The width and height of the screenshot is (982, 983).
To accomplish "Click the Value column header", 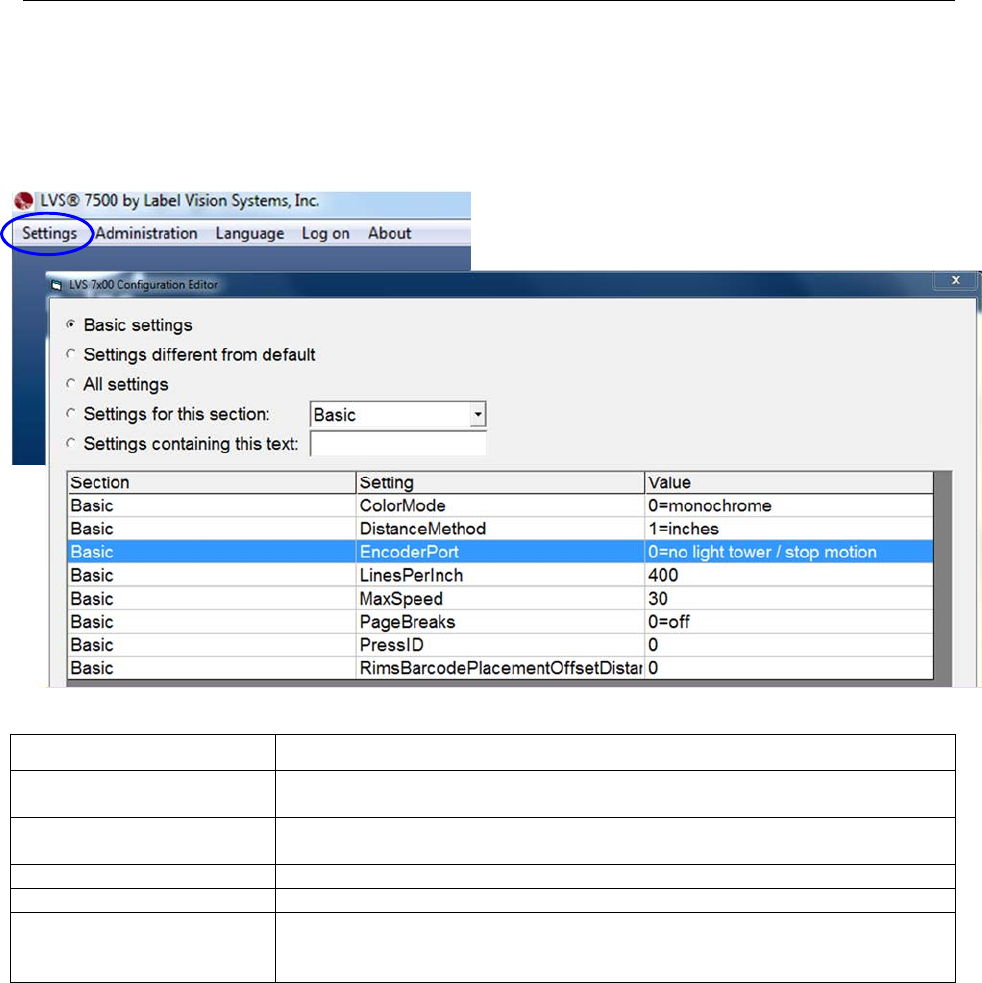I will (x=789, y=483).
